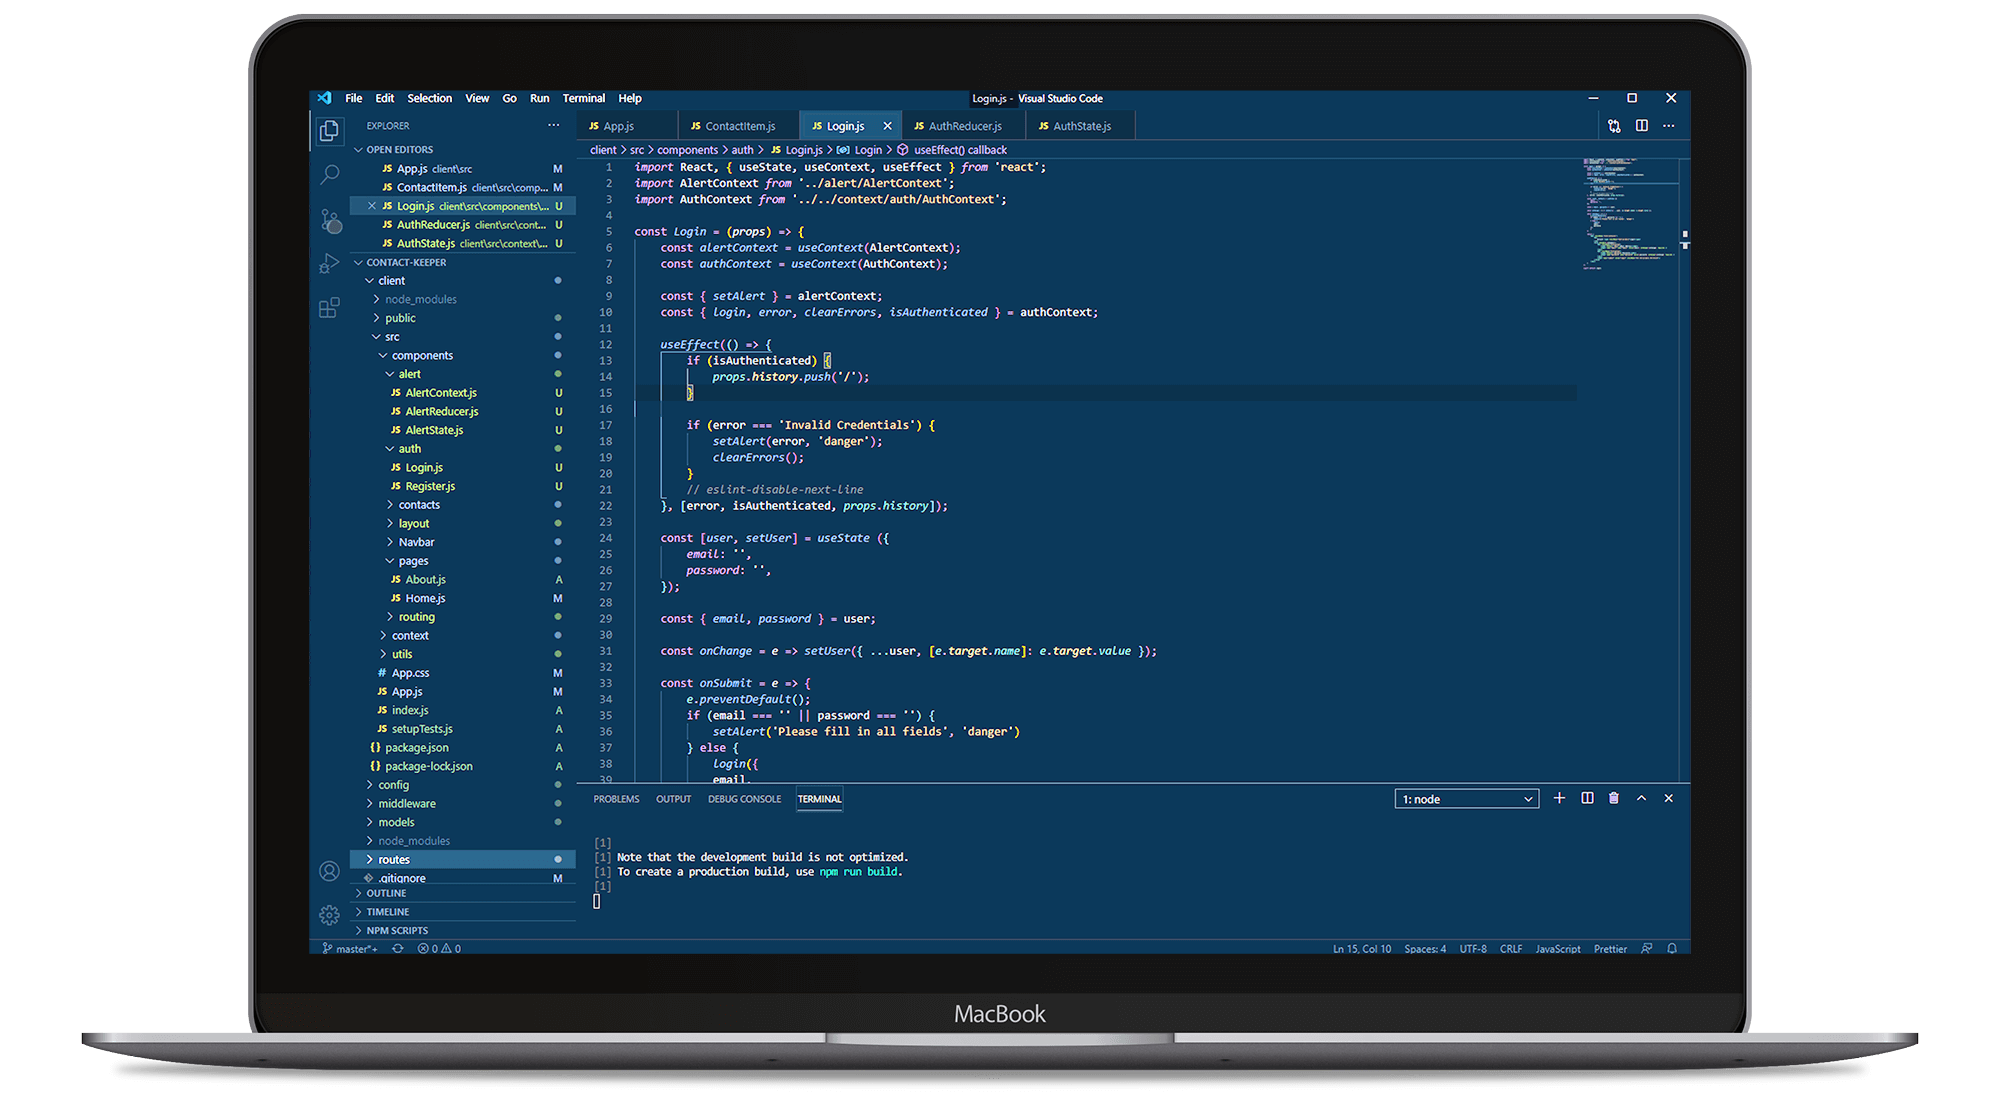Select language mode JavaScript in status bar

[1558, 949]
